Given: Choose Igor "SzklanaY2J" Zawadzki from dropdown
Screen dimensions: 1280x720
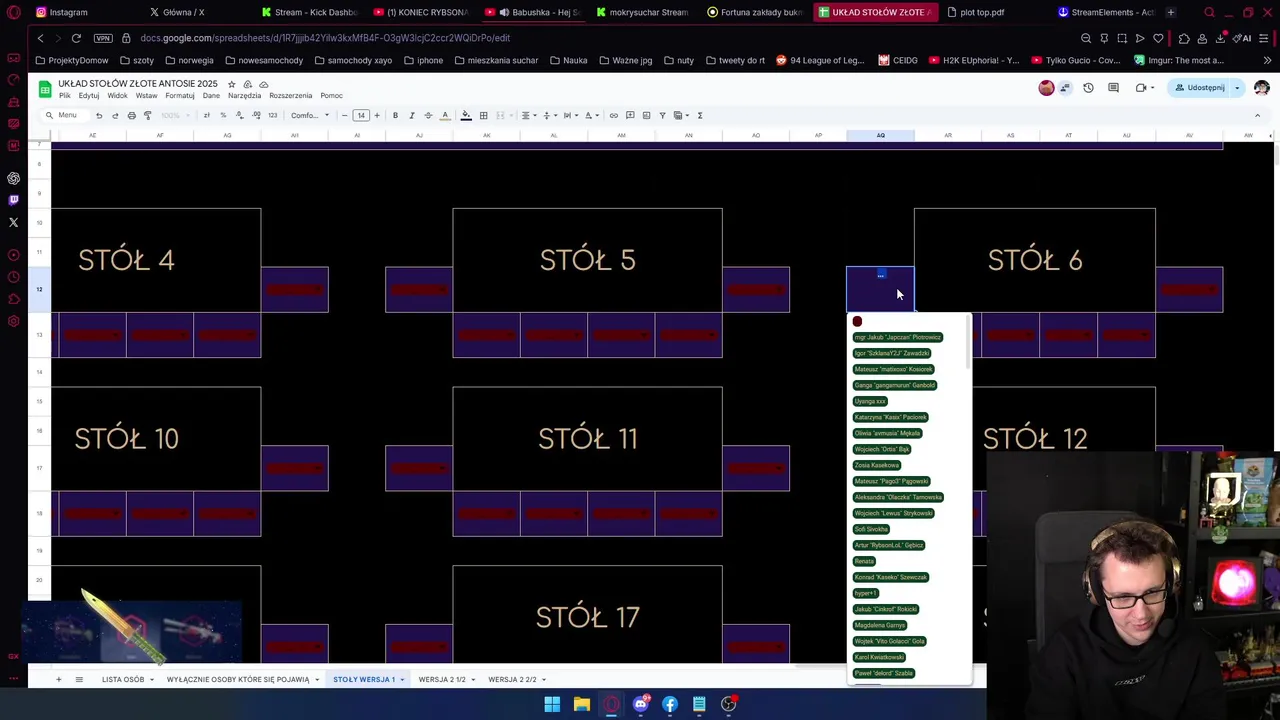Looking at the screenshot, I should pos(892,353).
